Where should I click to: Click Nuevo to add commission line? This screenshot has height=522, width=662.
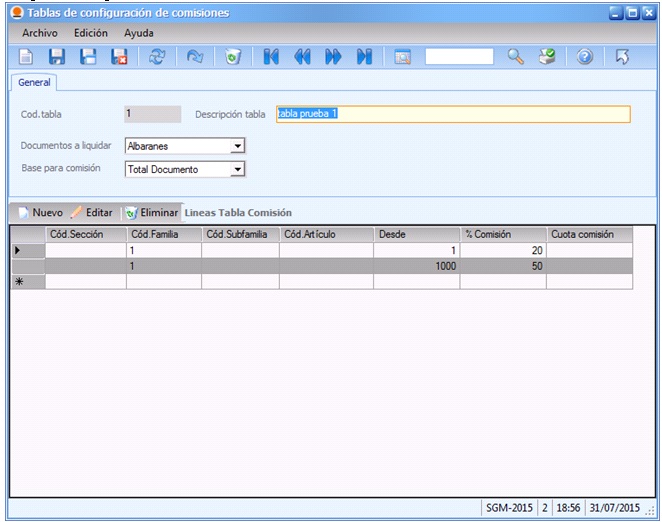(x=40, y=213)
